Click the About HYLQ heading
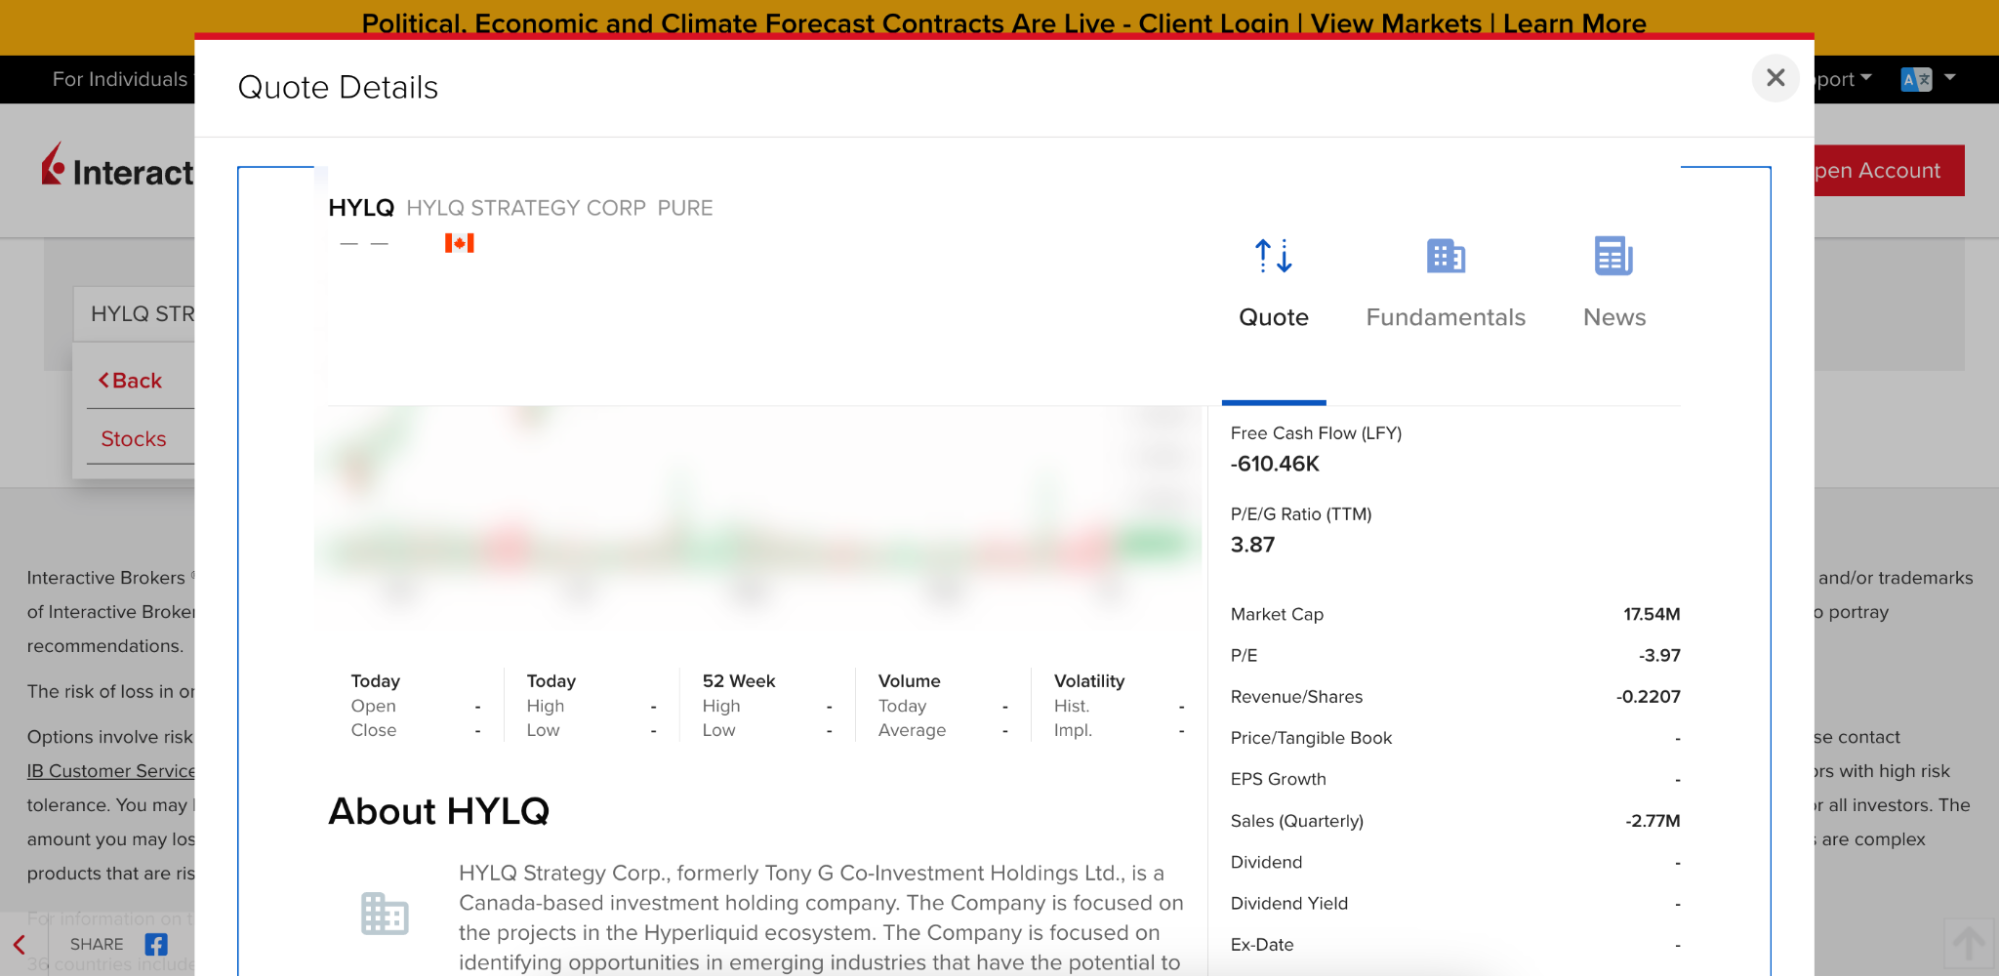The image size is (1999, 977). (439, 811)
